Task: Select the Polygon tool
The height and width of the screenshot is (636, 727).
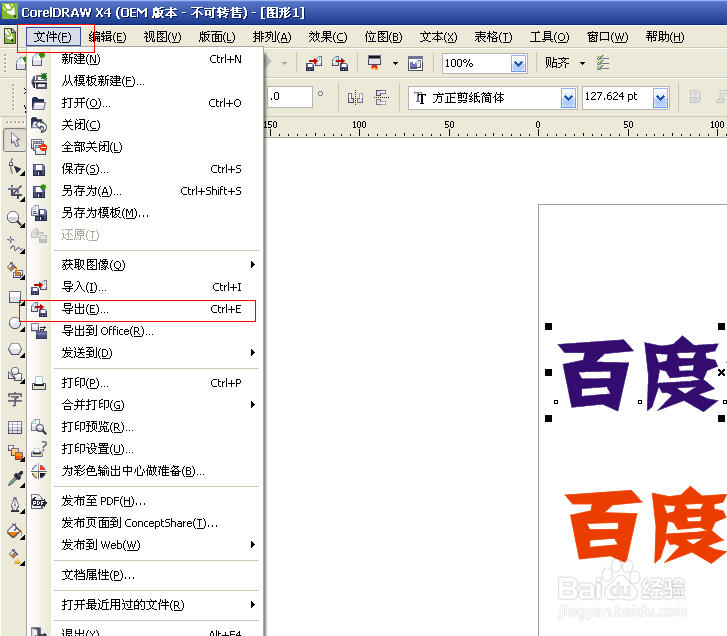Action: (x=15, y=349)
